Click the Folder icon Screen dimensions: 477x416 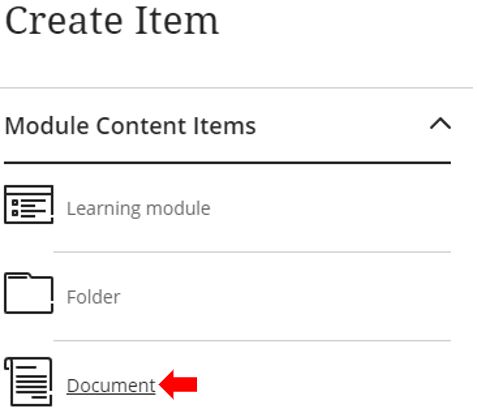pyautogui.click(x=29, y=293)
